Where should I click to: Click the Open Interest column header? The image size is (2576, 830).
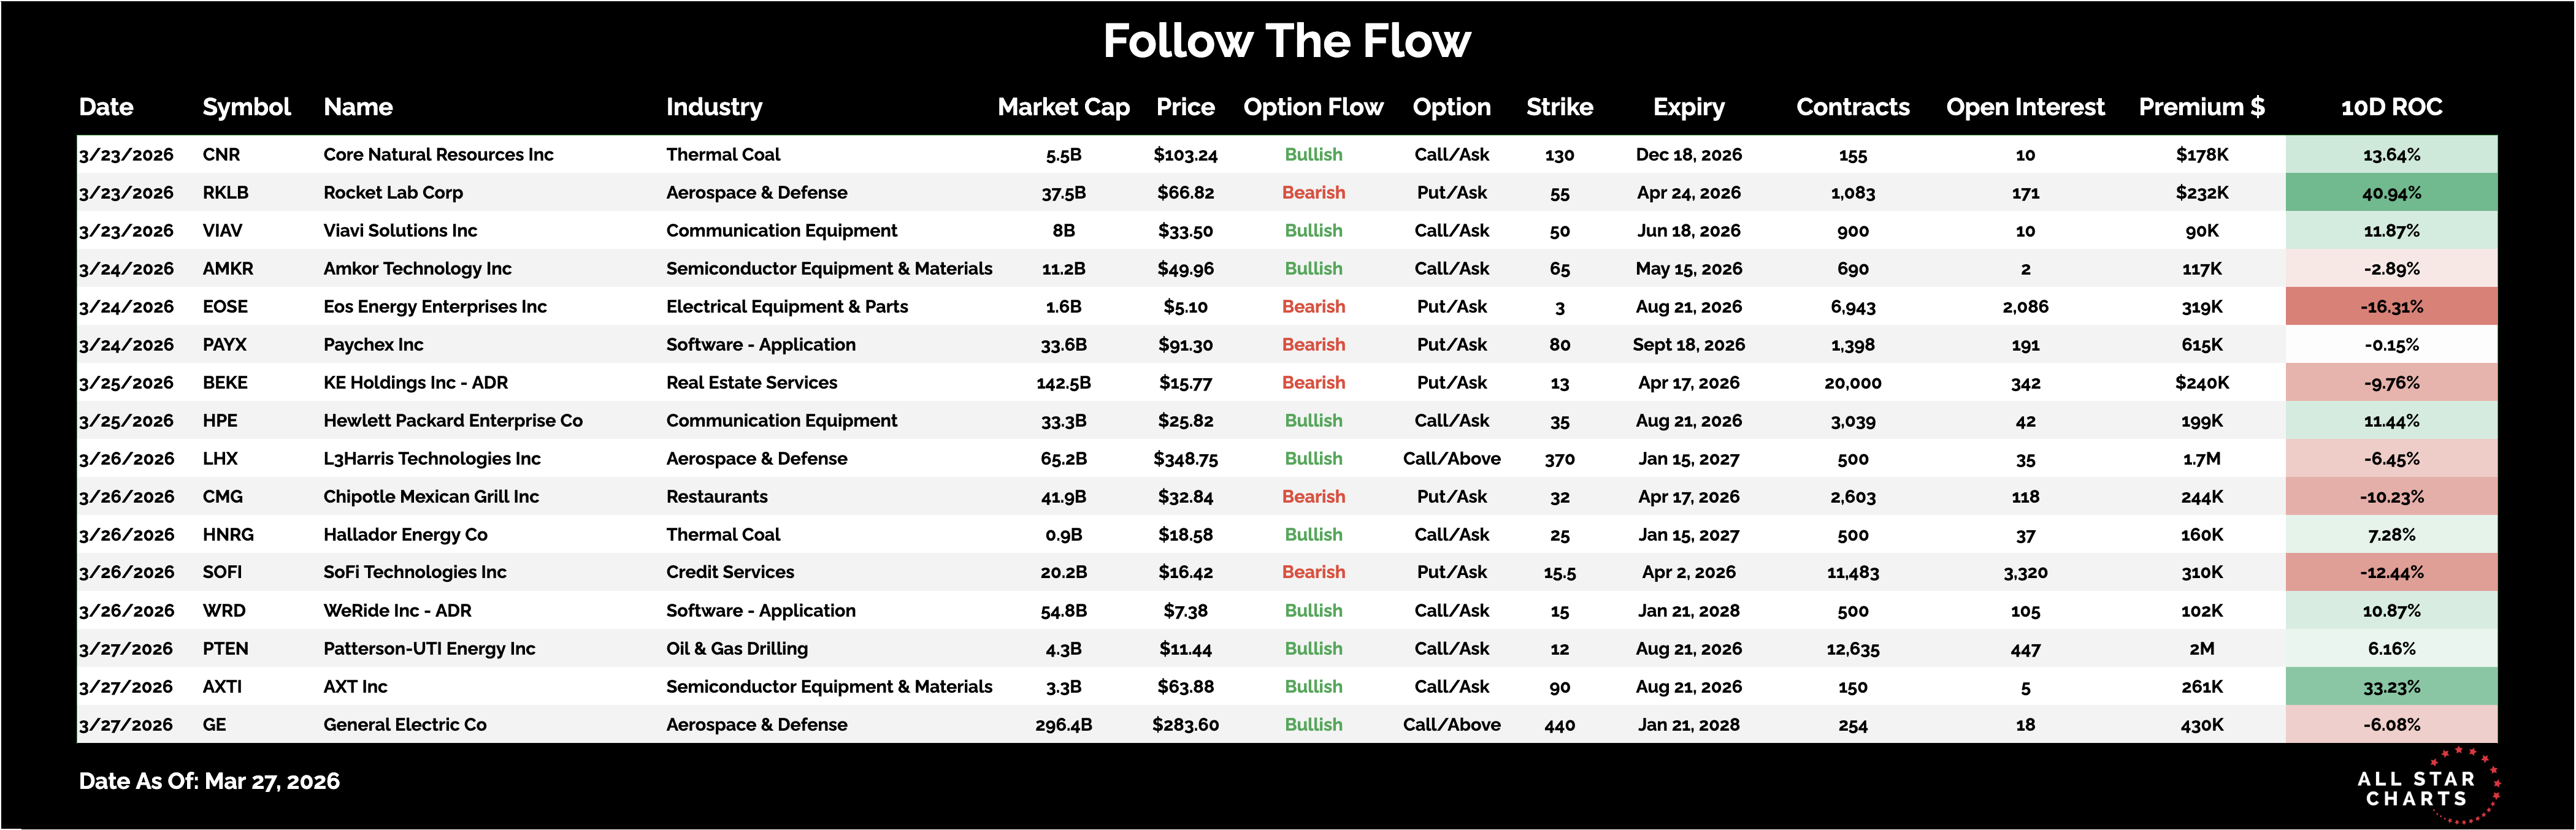(x=2025, y=107)
